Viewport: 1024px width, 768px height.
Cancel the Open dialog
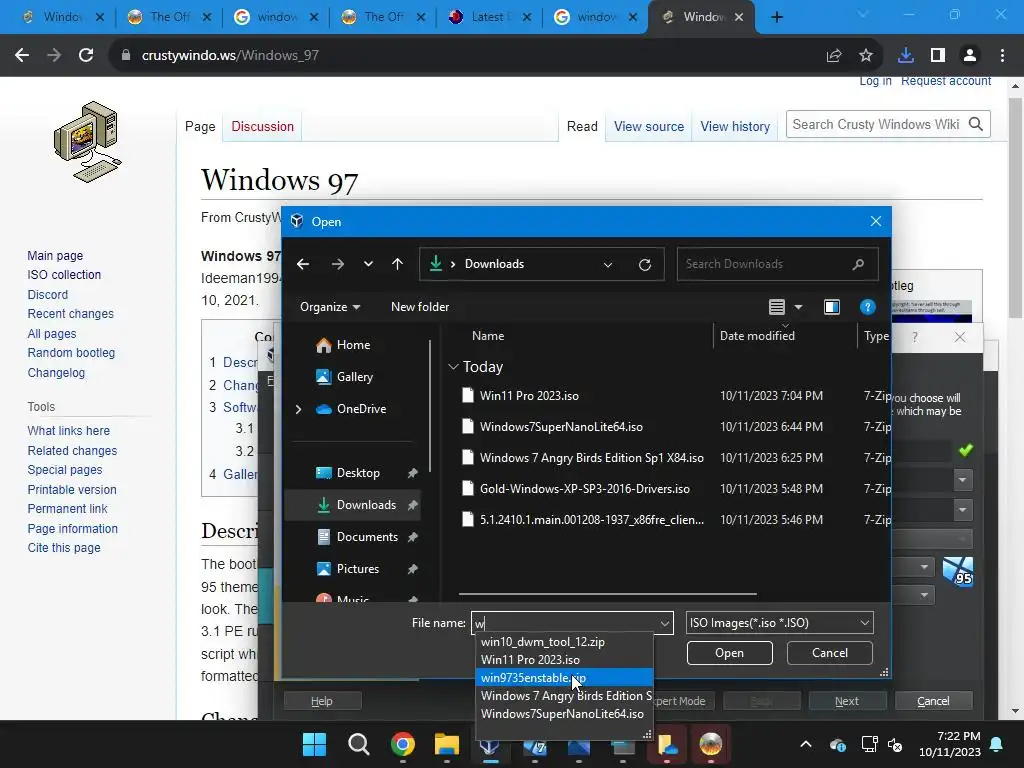pos(829,653)
